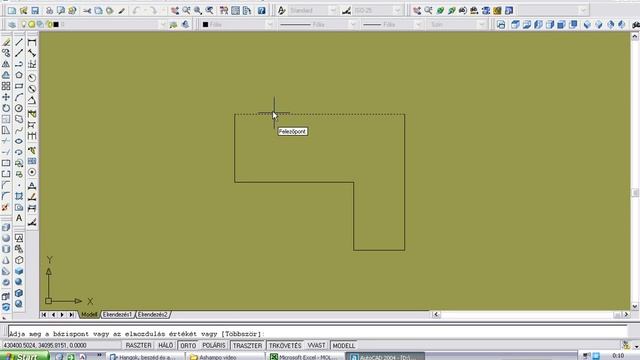Select the Ellipse draw tool
The width and height of the screenshot is (640, 360).
[19, 141]
